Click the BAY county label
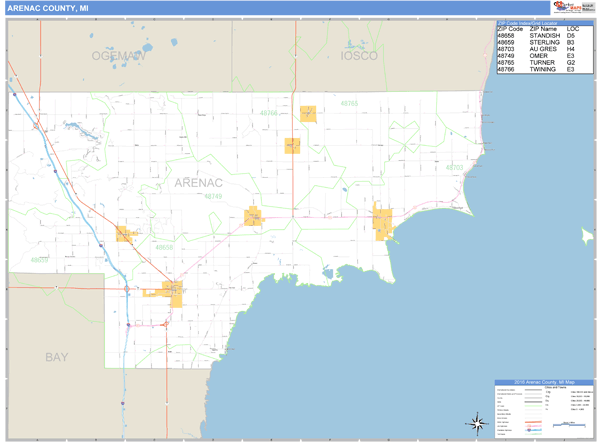The height and width of the screenshot is (442, 600). click(x=57, y=356)
